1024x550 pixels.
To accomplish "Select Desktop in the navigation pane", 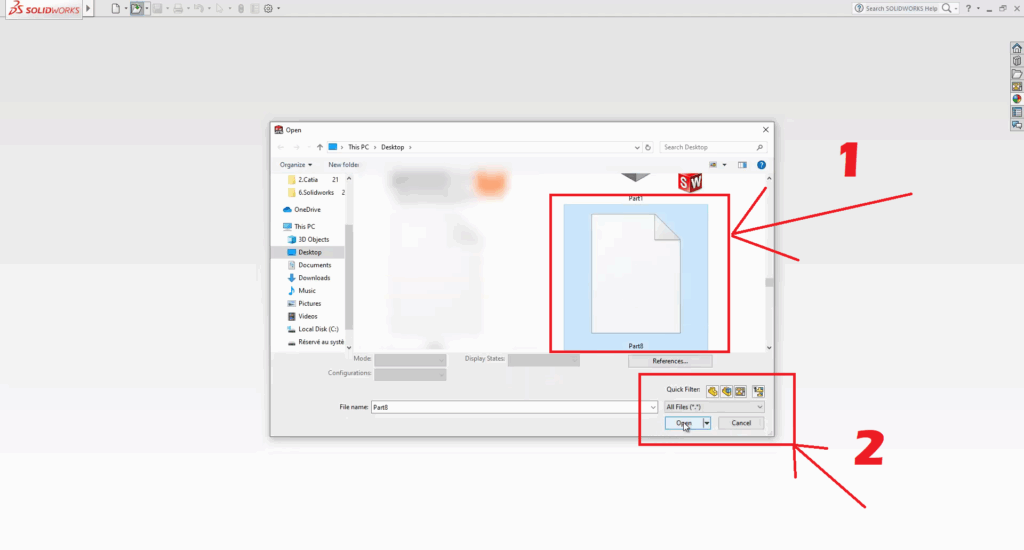I will [310, 252].
